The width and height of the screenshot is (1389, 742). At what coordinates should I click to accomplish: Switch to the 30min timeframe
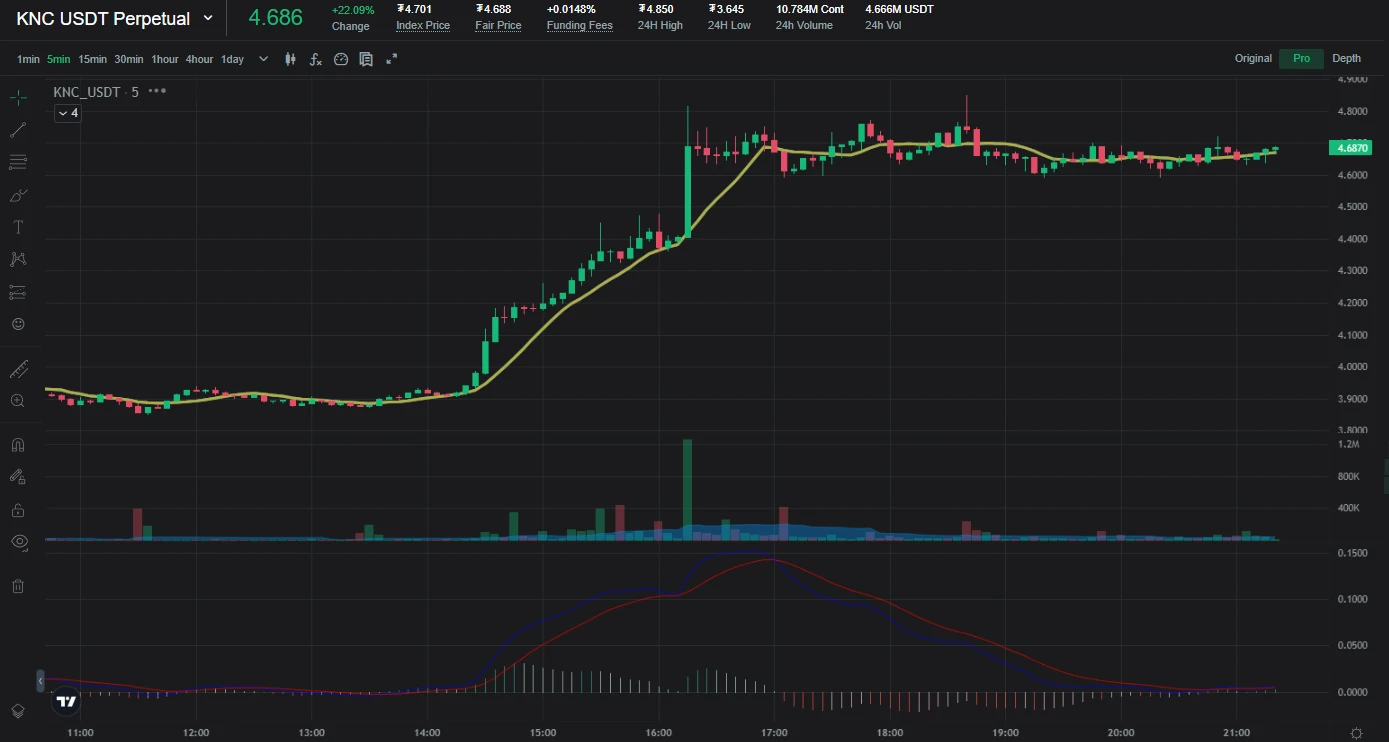[x=129, y=59]
